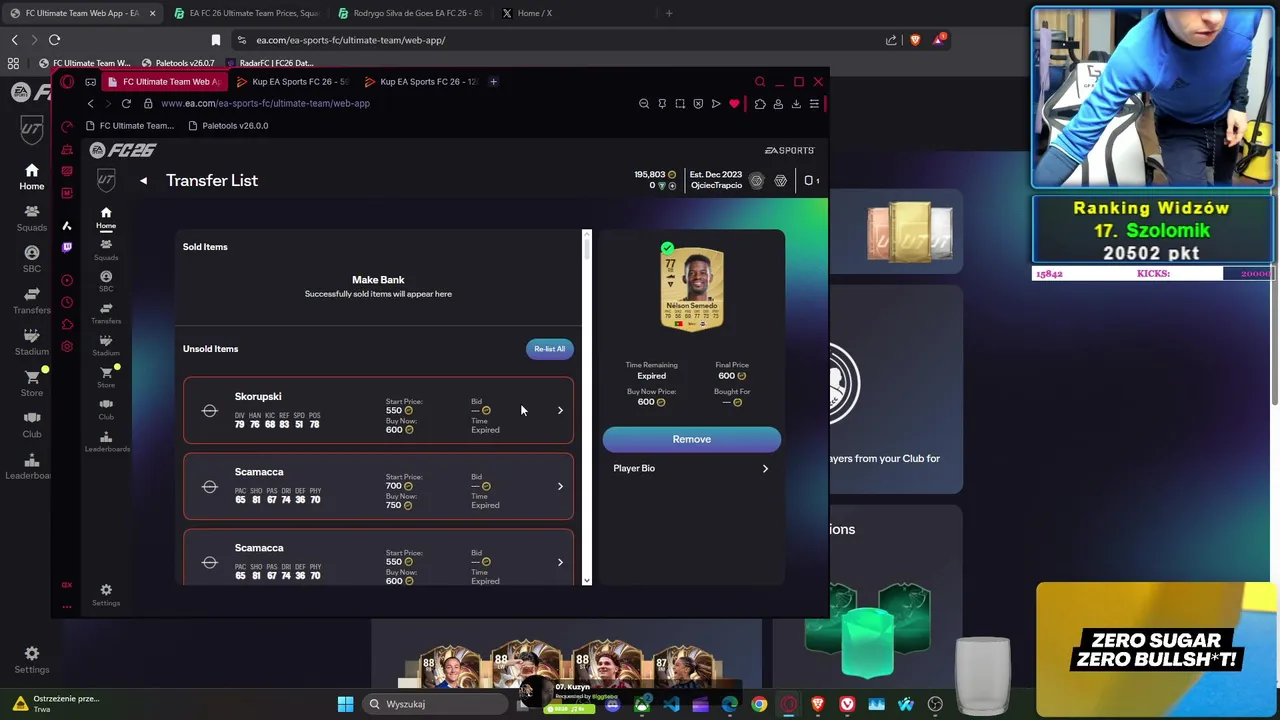1280x720 pixels.
Task: Switch to FC Ultimate Team Web App Opera tab
Action: pyautogui.click(x=164, y=82)
